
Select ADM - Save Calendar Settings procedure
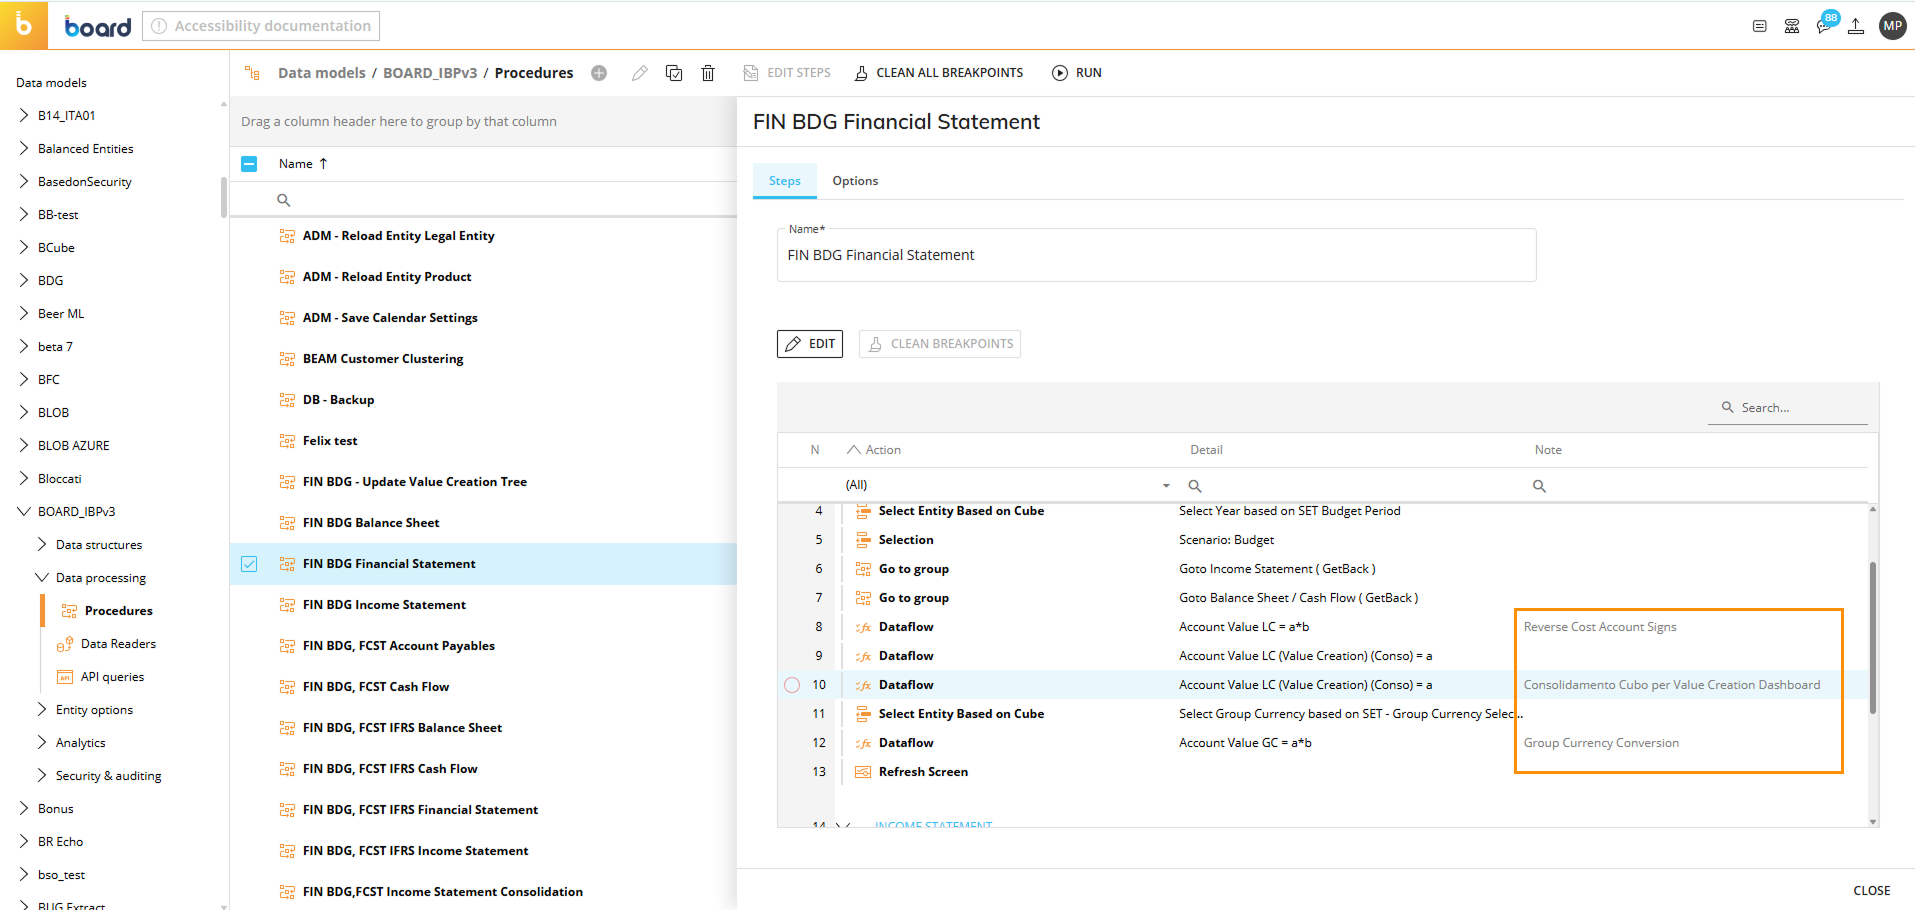pyautogui.click(x=390, y=318)
